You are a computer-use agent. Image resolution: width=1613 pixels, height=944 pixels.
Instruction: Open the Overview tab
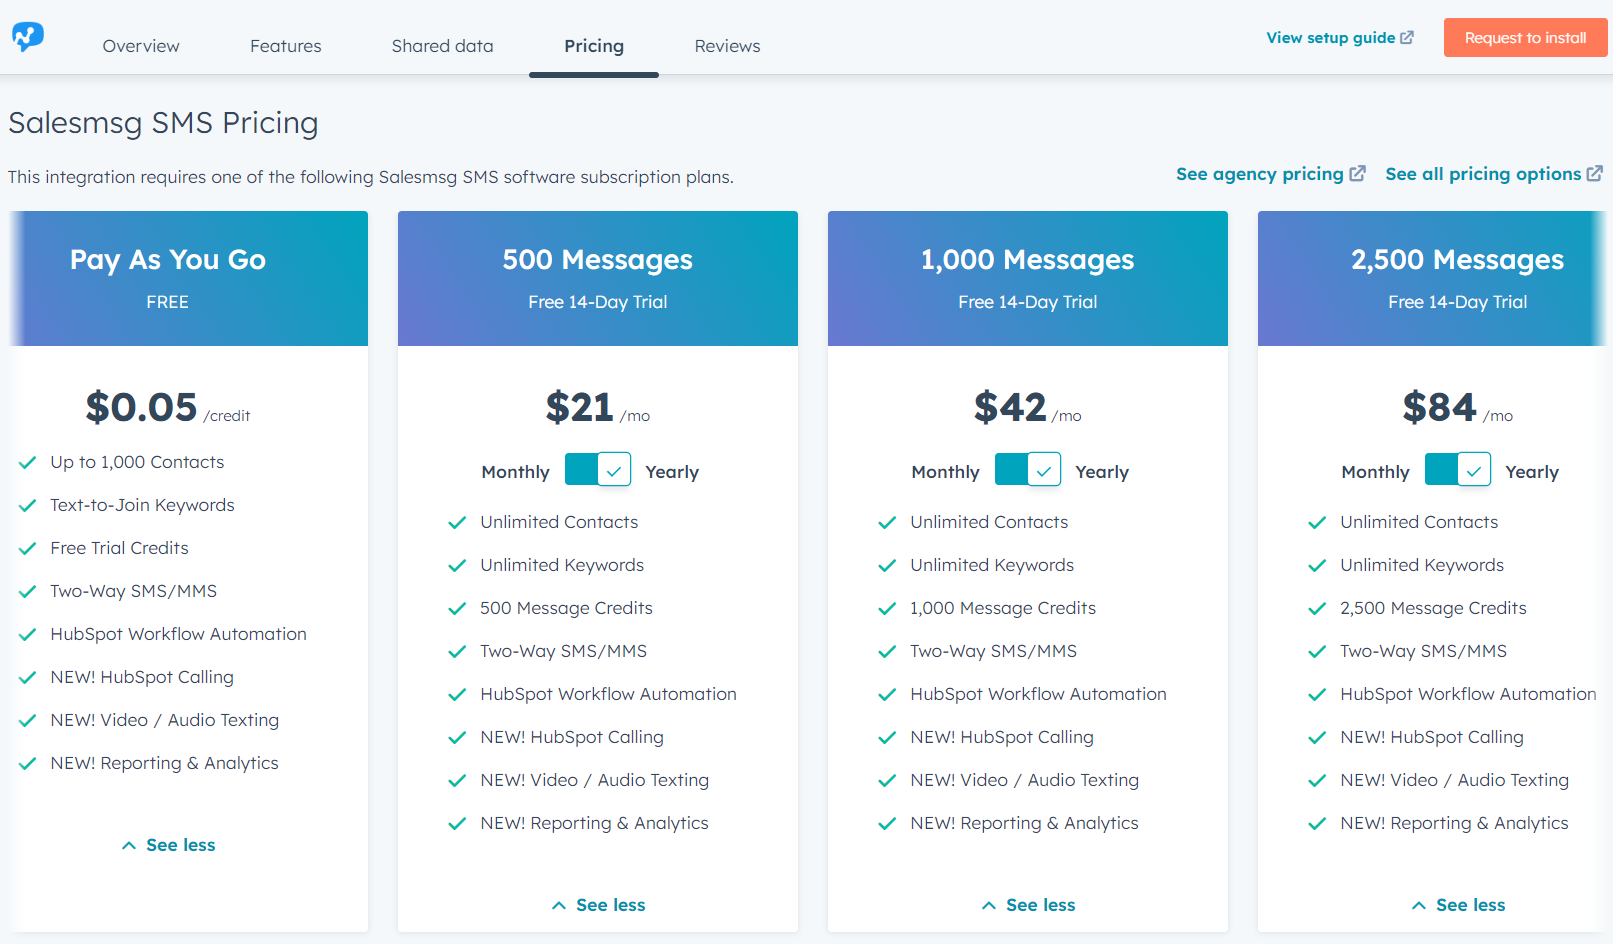tap(141, 46)
